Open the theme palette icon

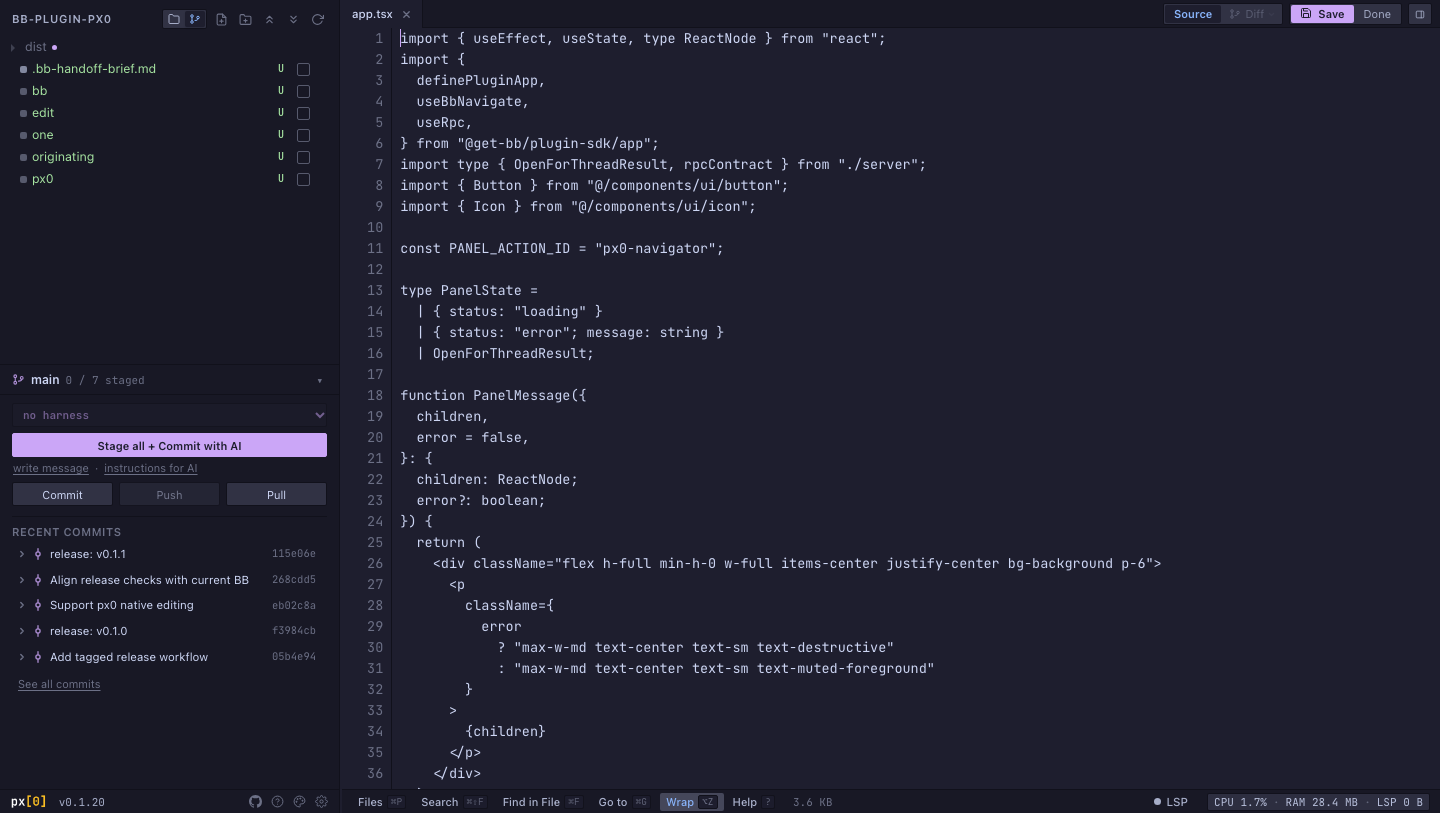pyautogui.click(x=299, y=801)
